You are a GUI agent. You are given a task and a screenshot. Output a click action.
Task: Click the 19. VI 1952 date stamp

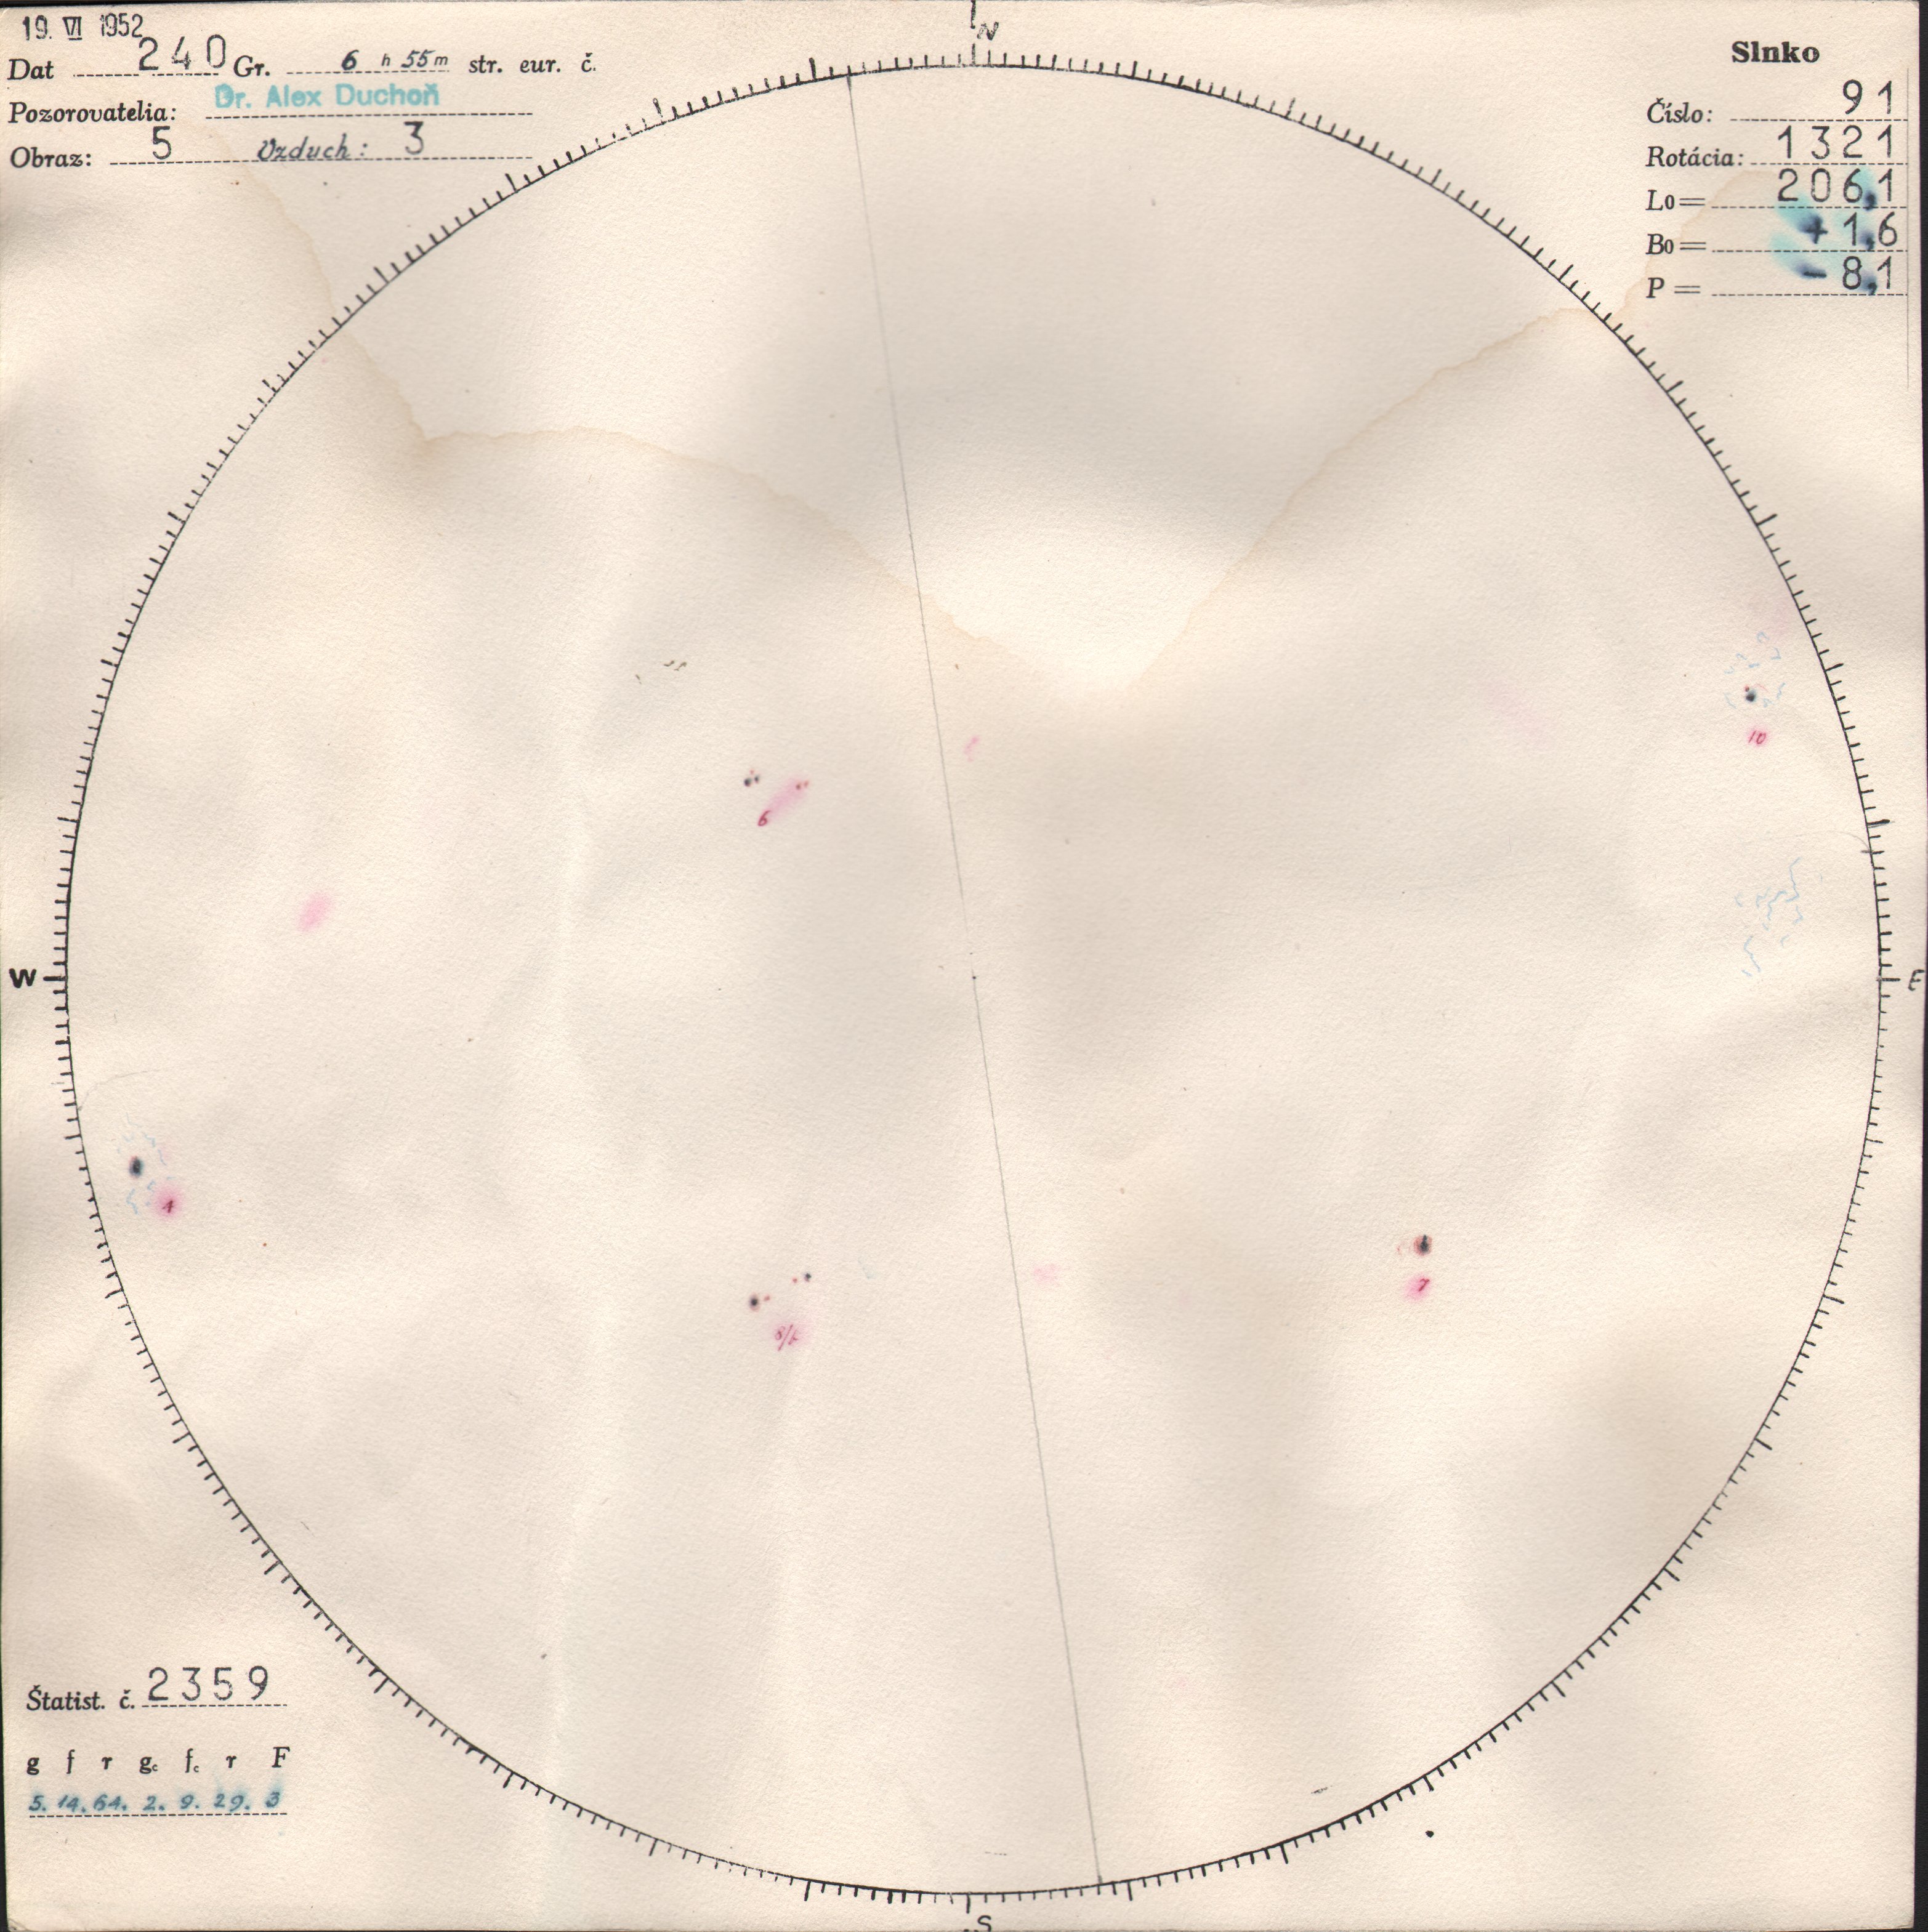point(83,27)
